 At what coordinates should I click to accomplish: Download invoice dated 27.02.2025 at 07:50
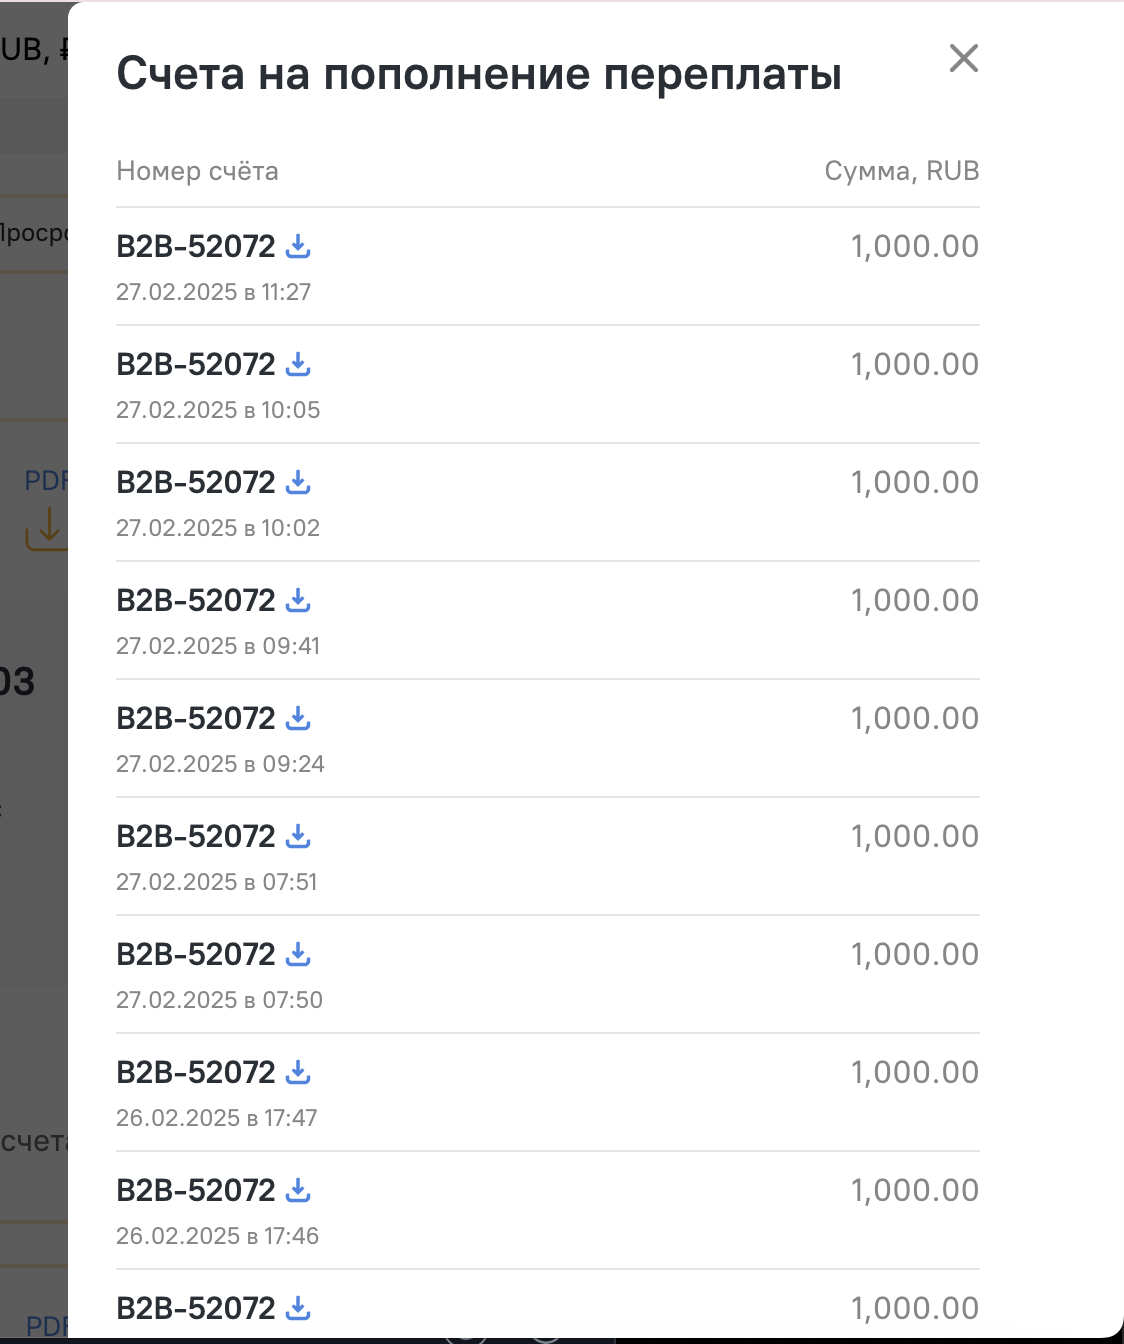[298, 954]
